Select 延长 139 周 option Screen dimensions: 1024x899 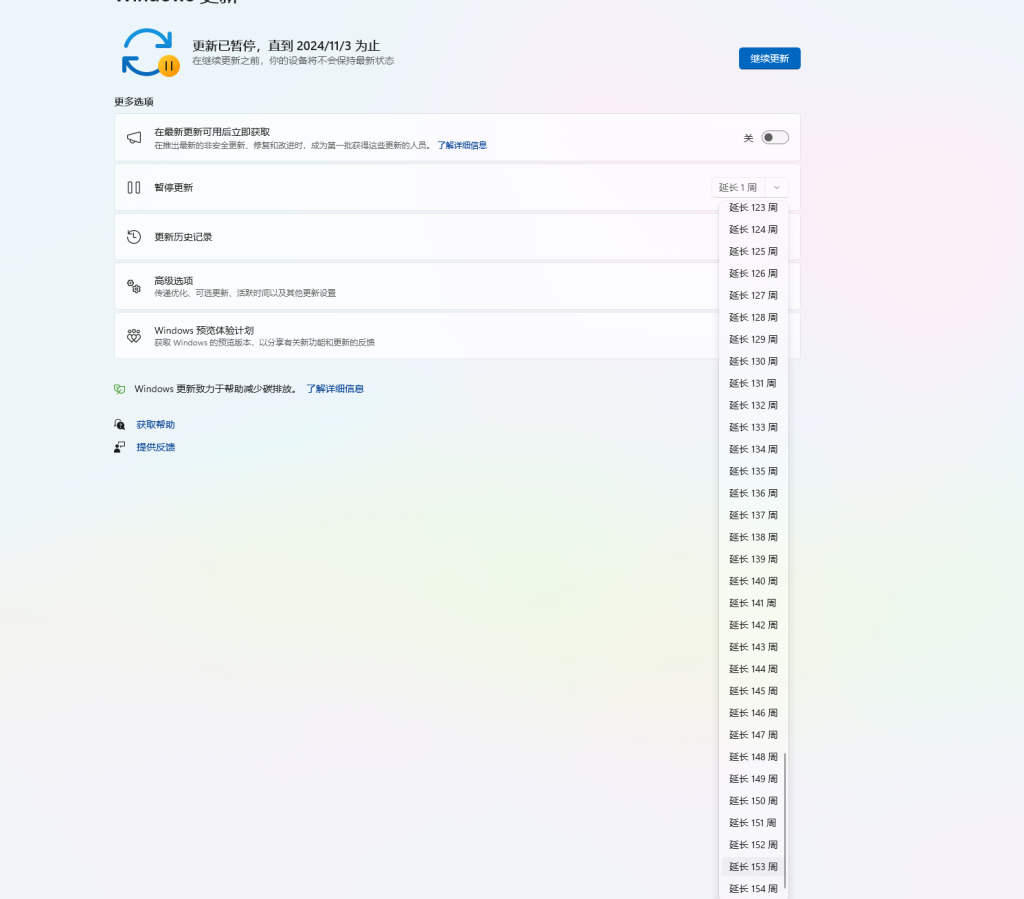point(753,560)
